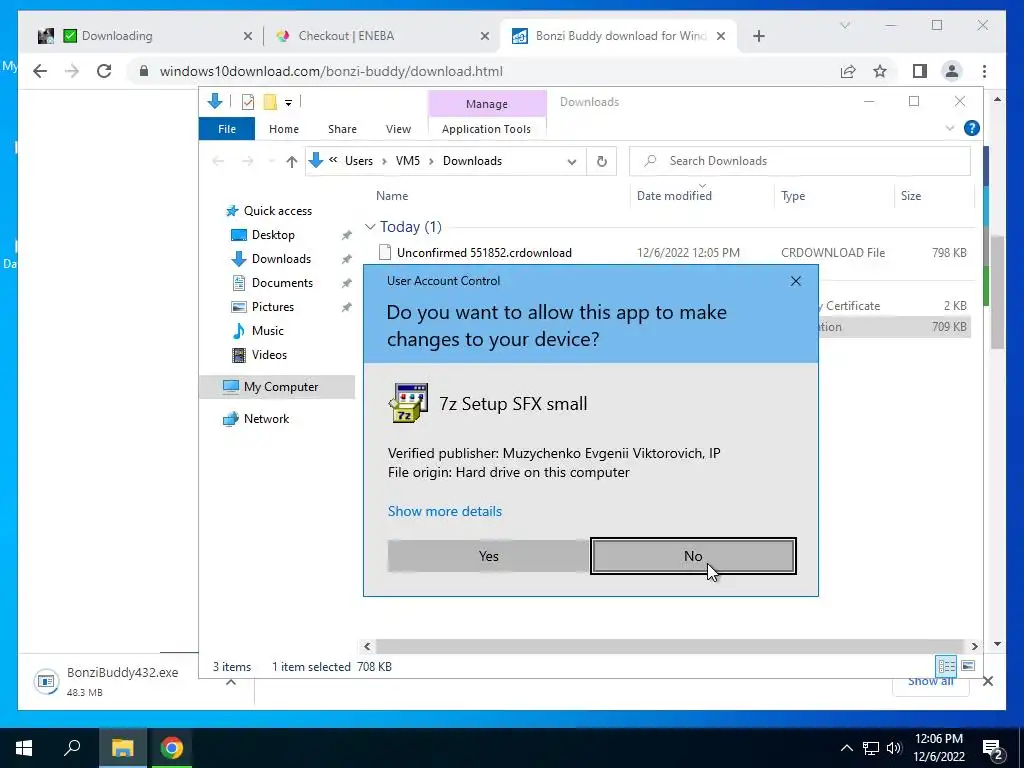Refresh the Downloads folder view
The height and width of the screenshot is (768, 1024).
(601, 161)
